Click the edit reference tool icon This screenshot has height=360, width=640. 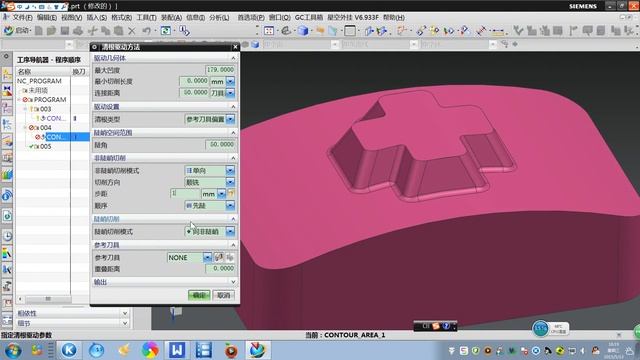click(x=230, y=257)
